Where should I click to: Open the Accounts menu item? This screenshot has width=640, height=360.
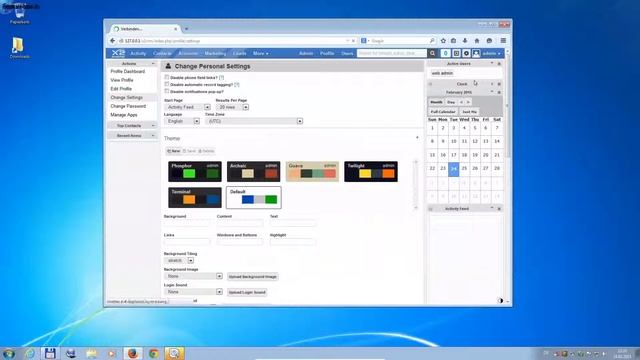pyautogui.click(x=188, y=53)
